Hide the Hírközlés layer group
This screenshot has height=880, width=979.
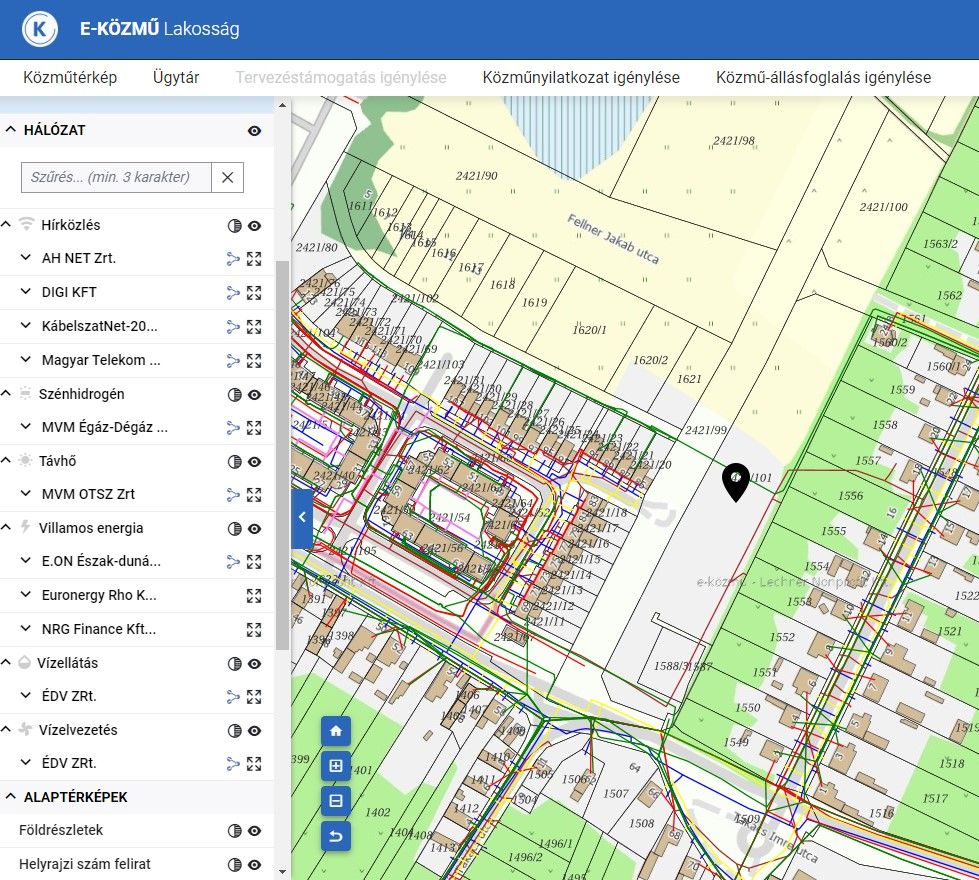pos(254,226)
